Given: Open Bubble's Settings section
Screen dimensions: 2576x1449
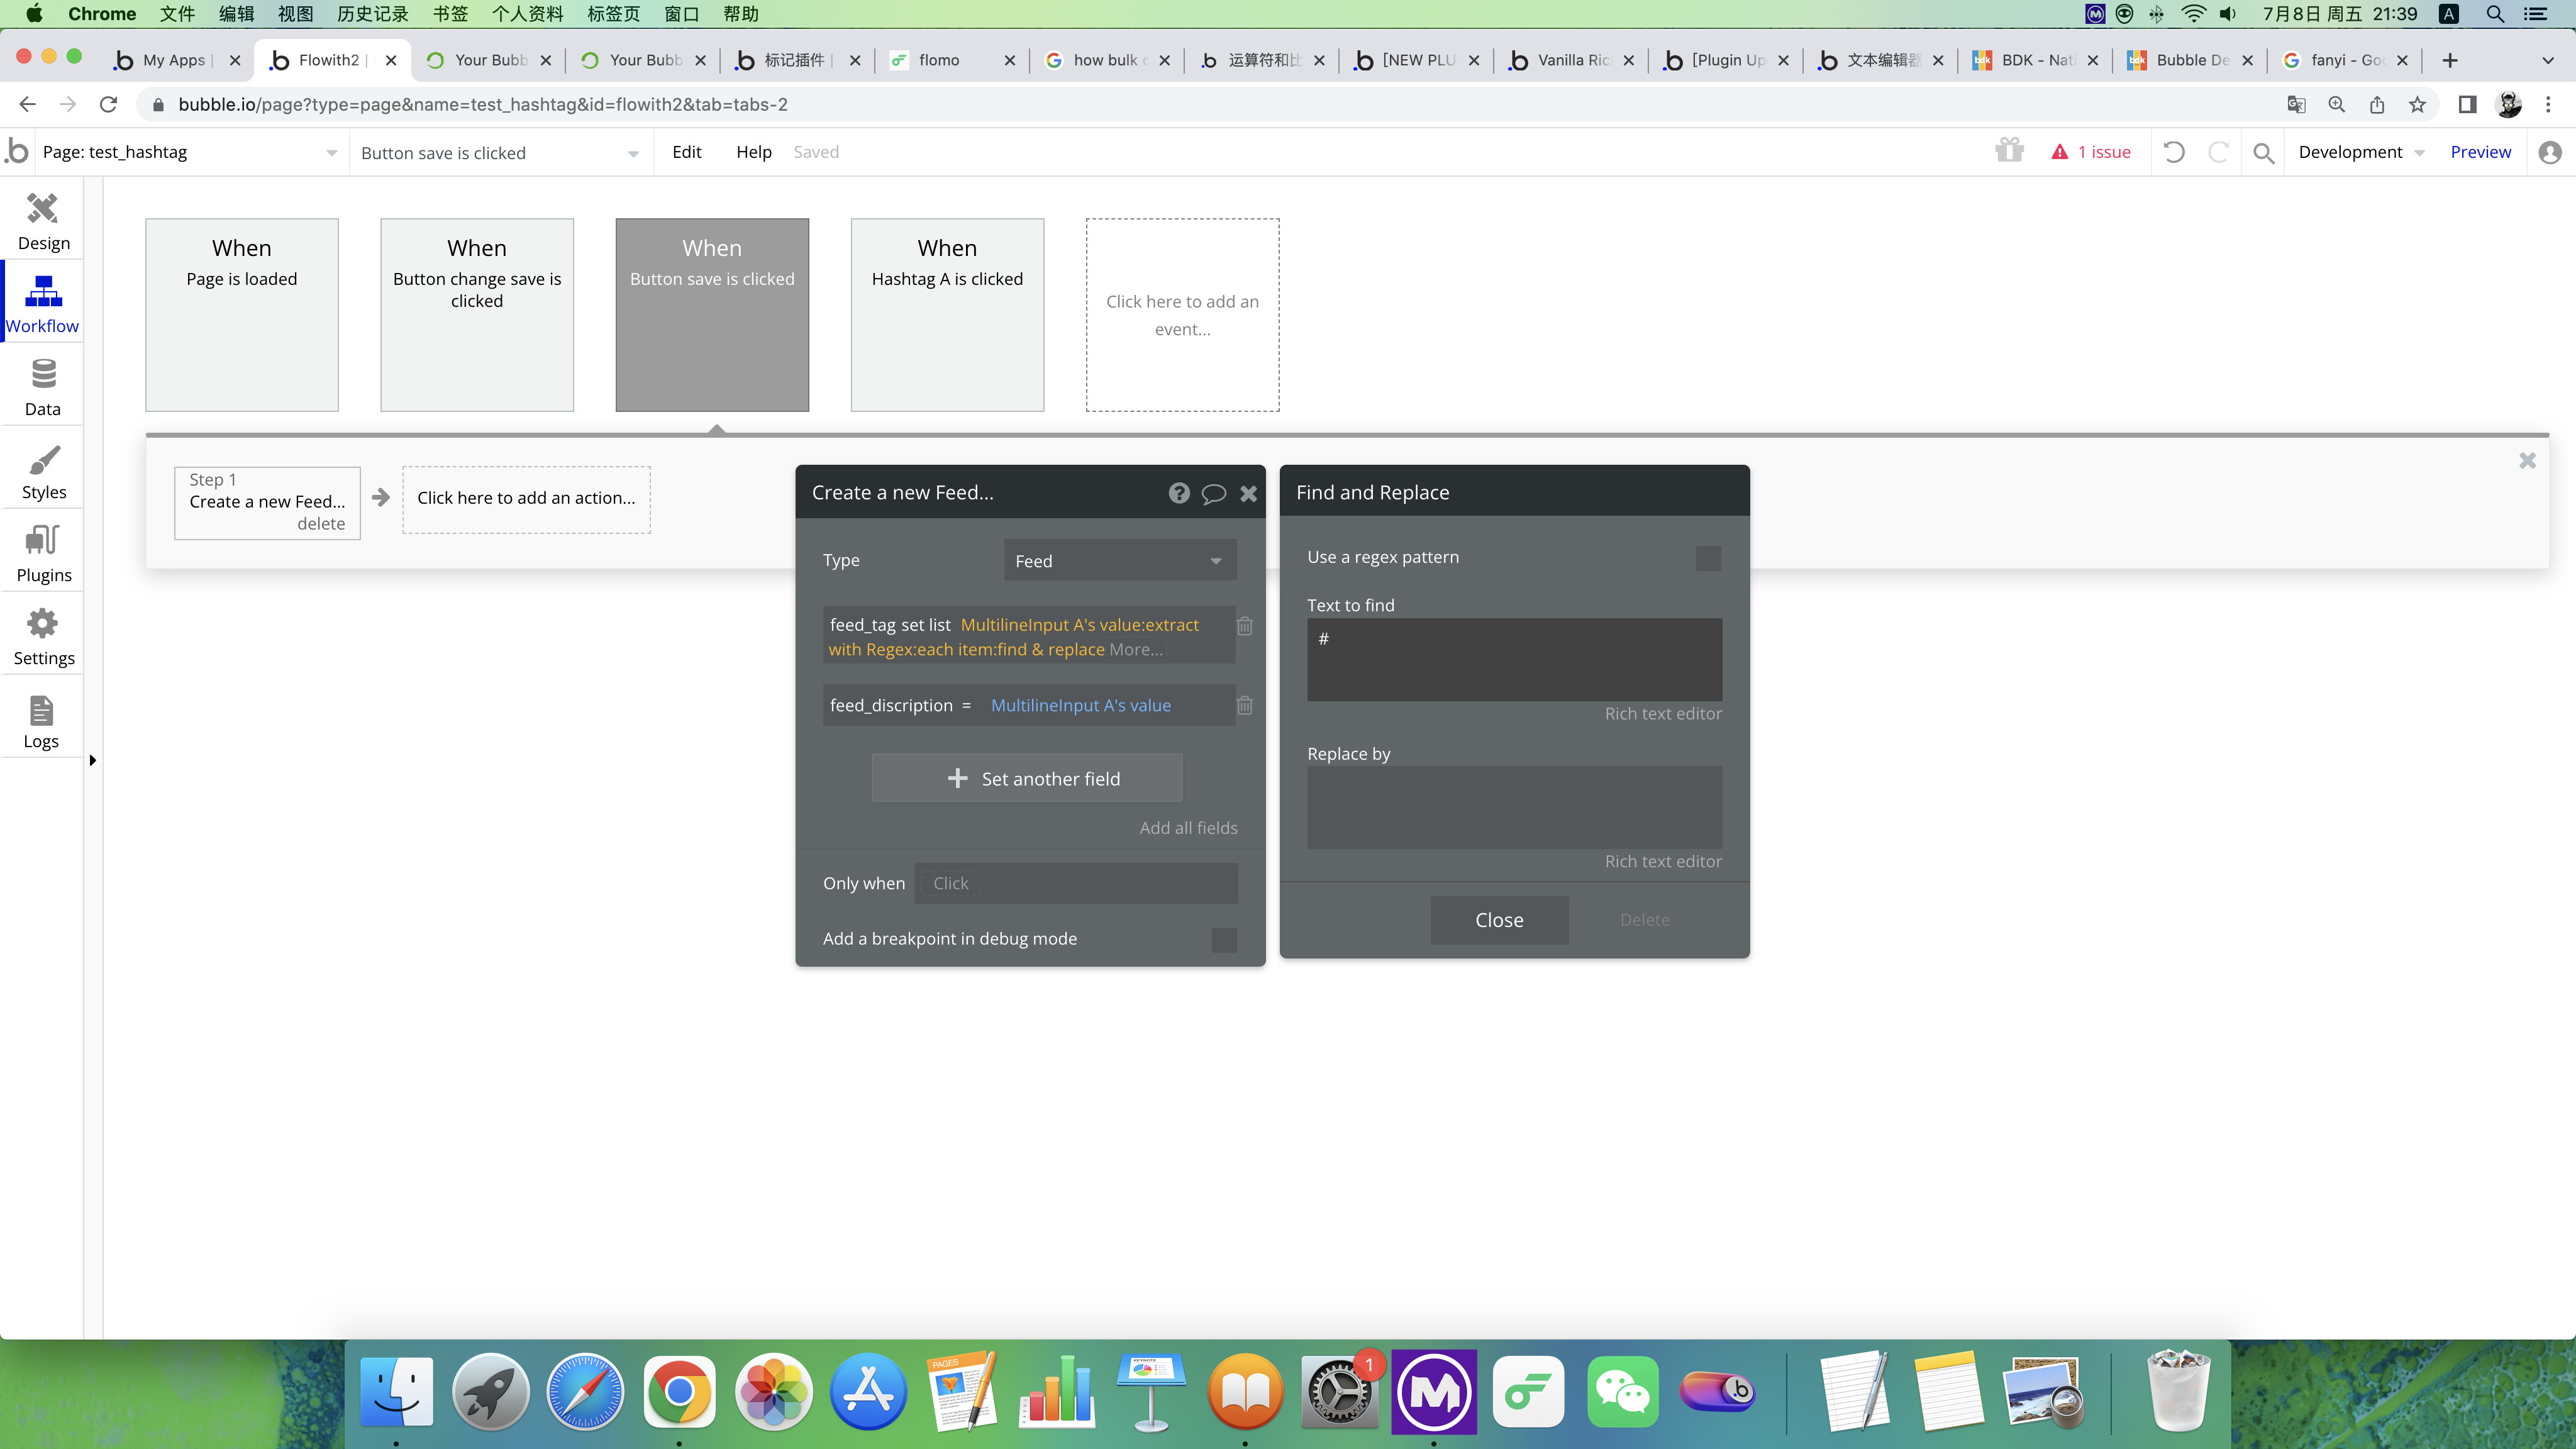Looking at the screenshot, I should click(x=43, y=635).
